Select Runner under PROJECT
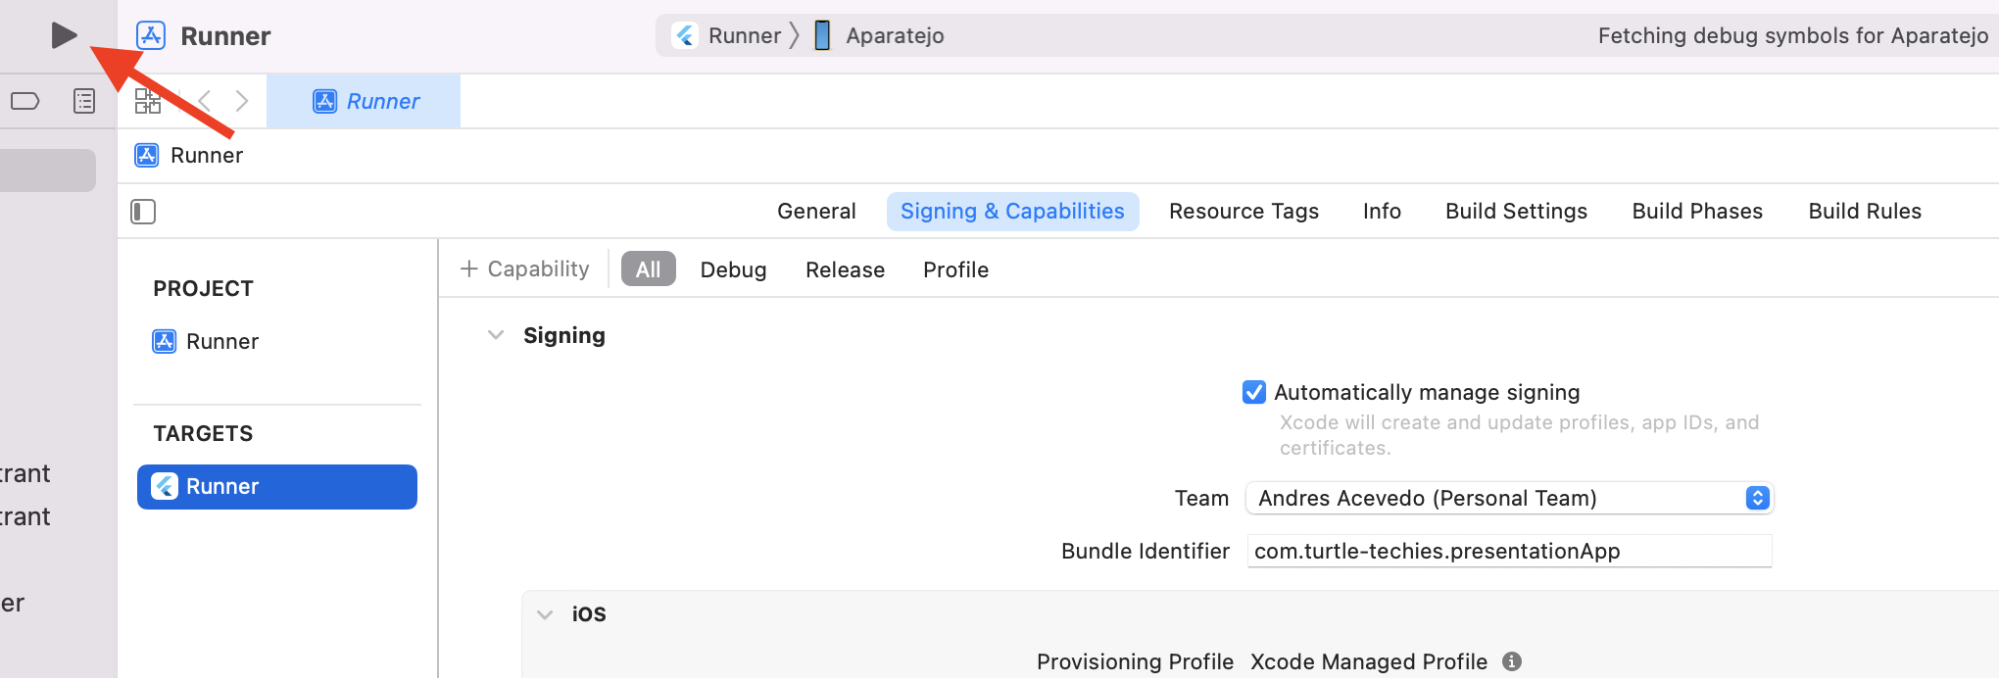The image size is (1999, 679). [x=222, y=342]
